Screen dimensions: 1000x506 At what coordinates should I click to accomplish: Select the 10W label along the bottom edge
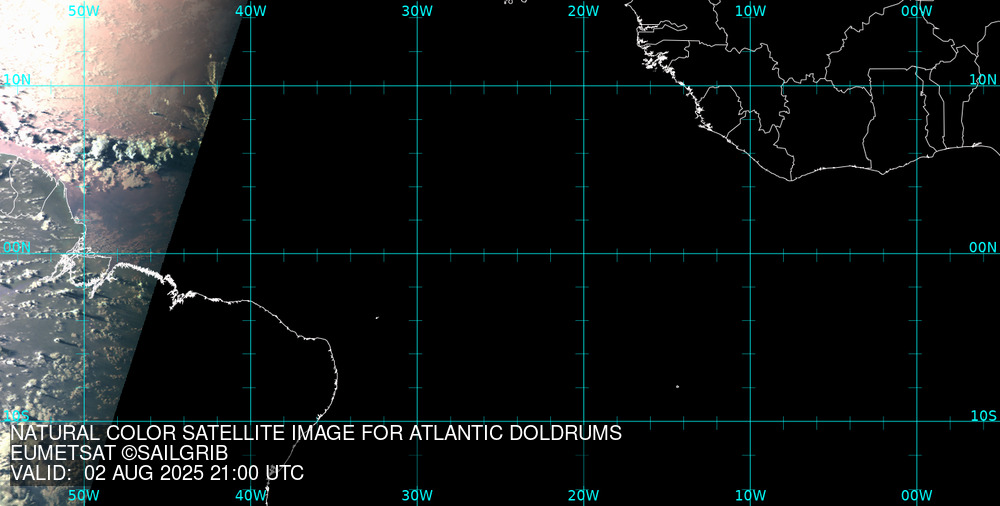coord(750,495)
